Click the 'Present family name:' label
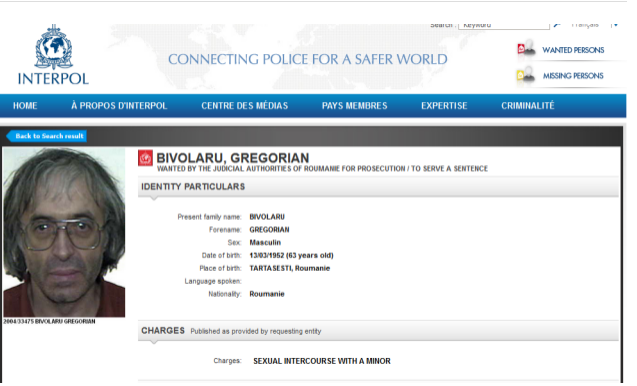The image size is (637, 386). coord(209,217)
